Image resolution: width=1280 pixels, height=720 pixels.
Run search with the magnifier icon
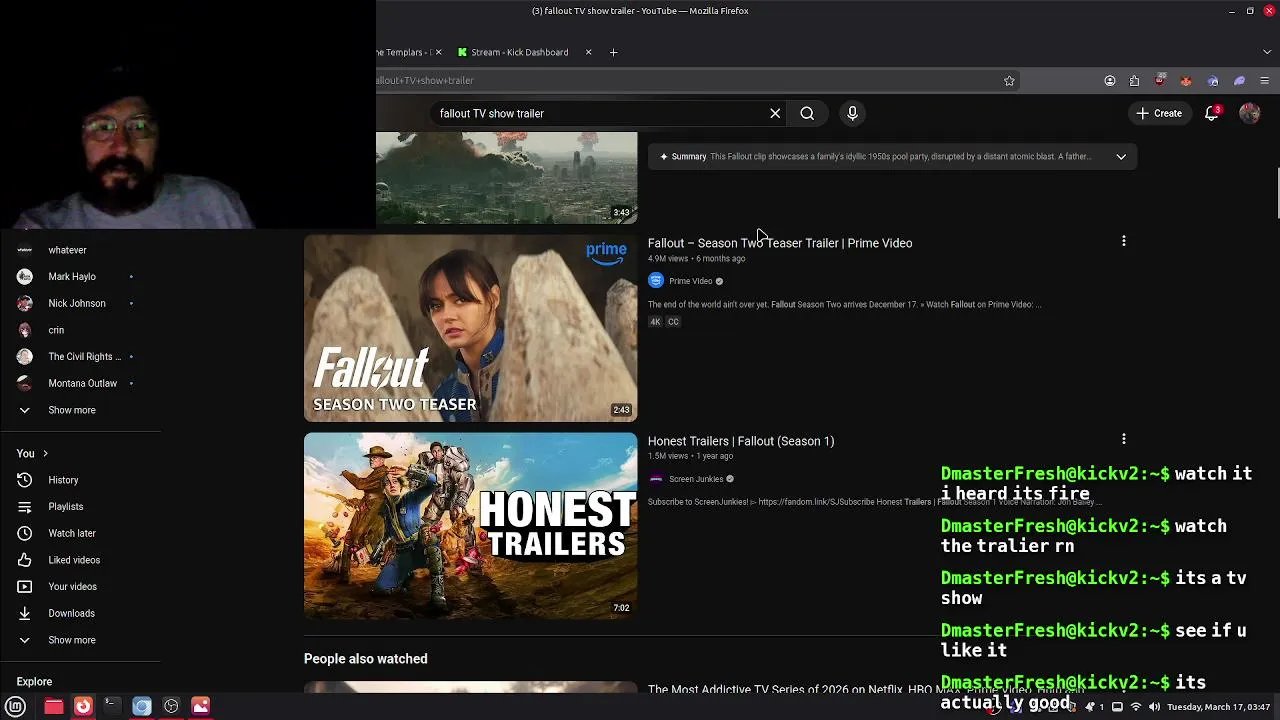(807, 113)
